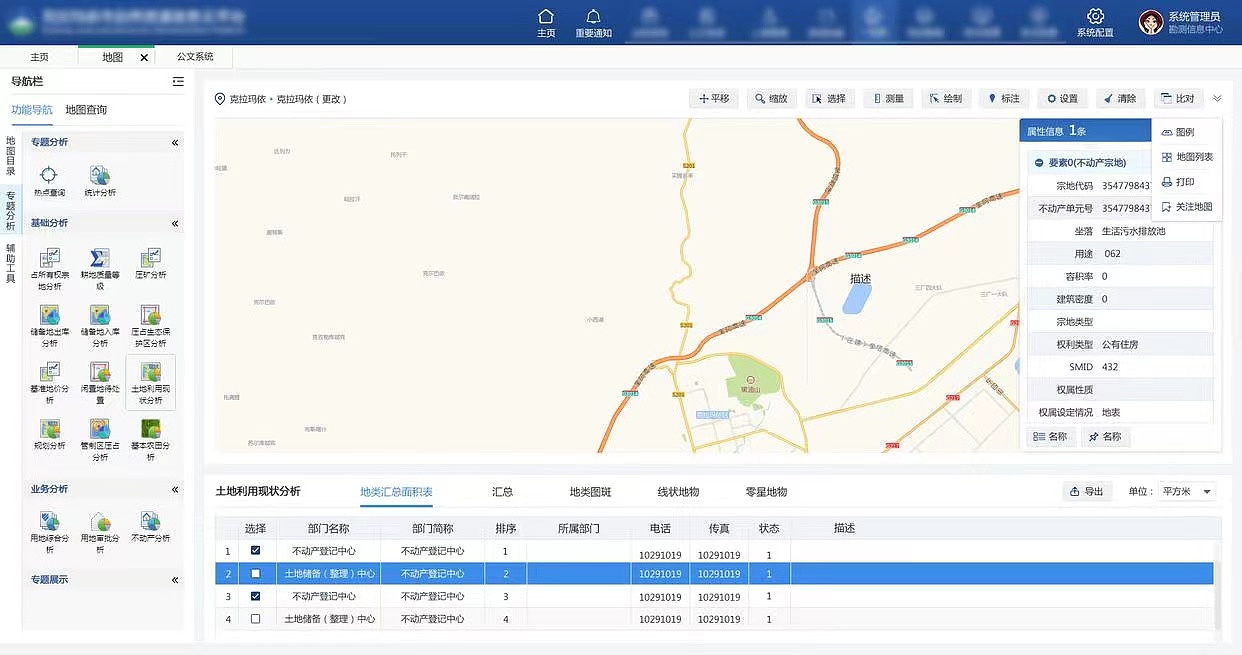
Task: Check the checkbox in table row 2
Action: click(x=255, y=573)
